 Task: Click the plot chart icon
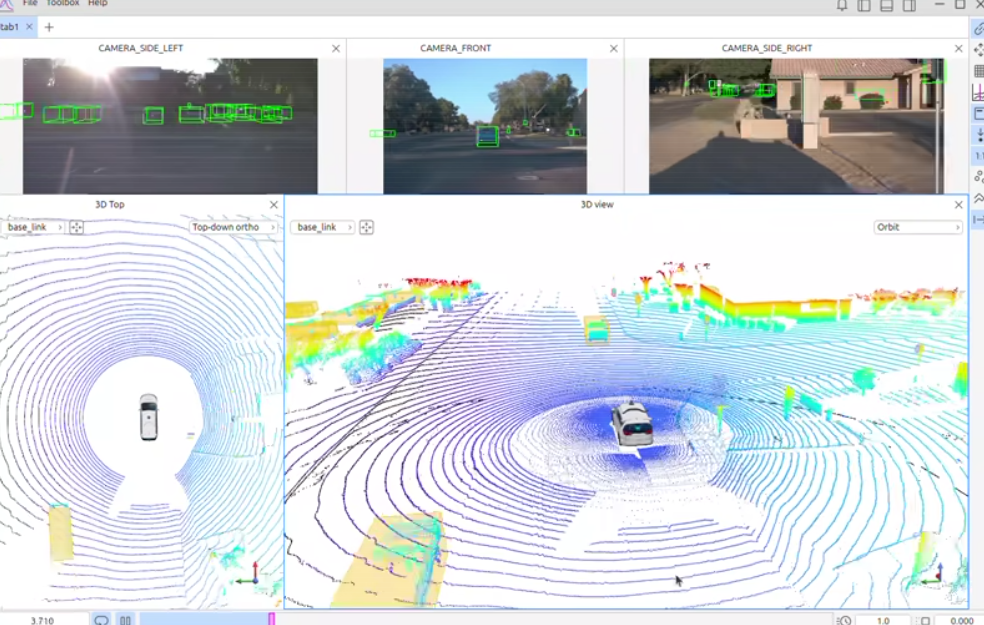(x=978, y=92)
